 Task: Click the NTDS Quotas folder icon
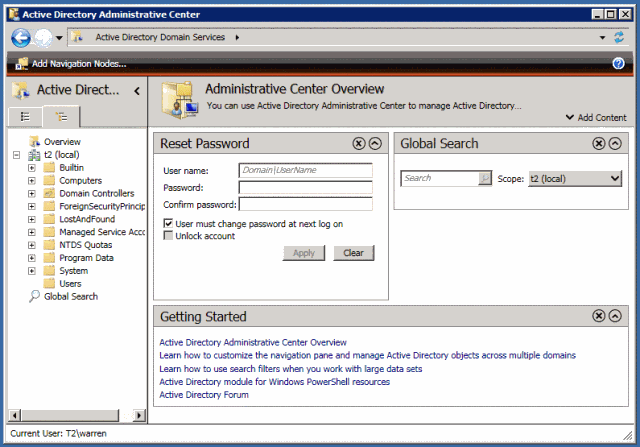pos(49,245)
